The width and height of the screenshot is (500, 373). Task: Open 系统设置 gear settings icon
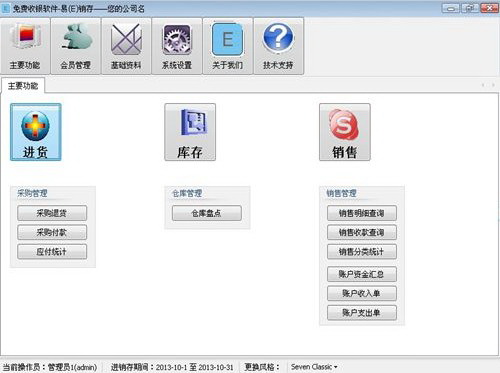[x=177, y=46]
